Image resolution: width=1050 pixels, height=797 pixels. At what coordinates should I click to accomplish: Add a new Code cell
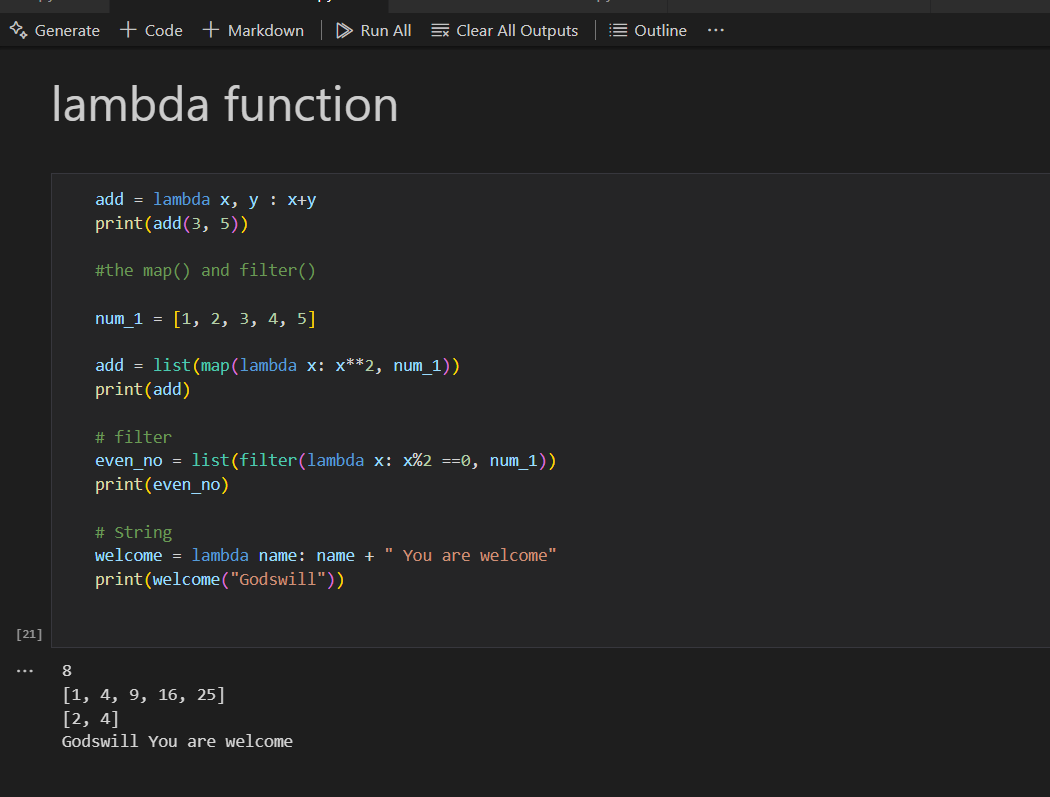pyautogui.click(x=151, y=30)
